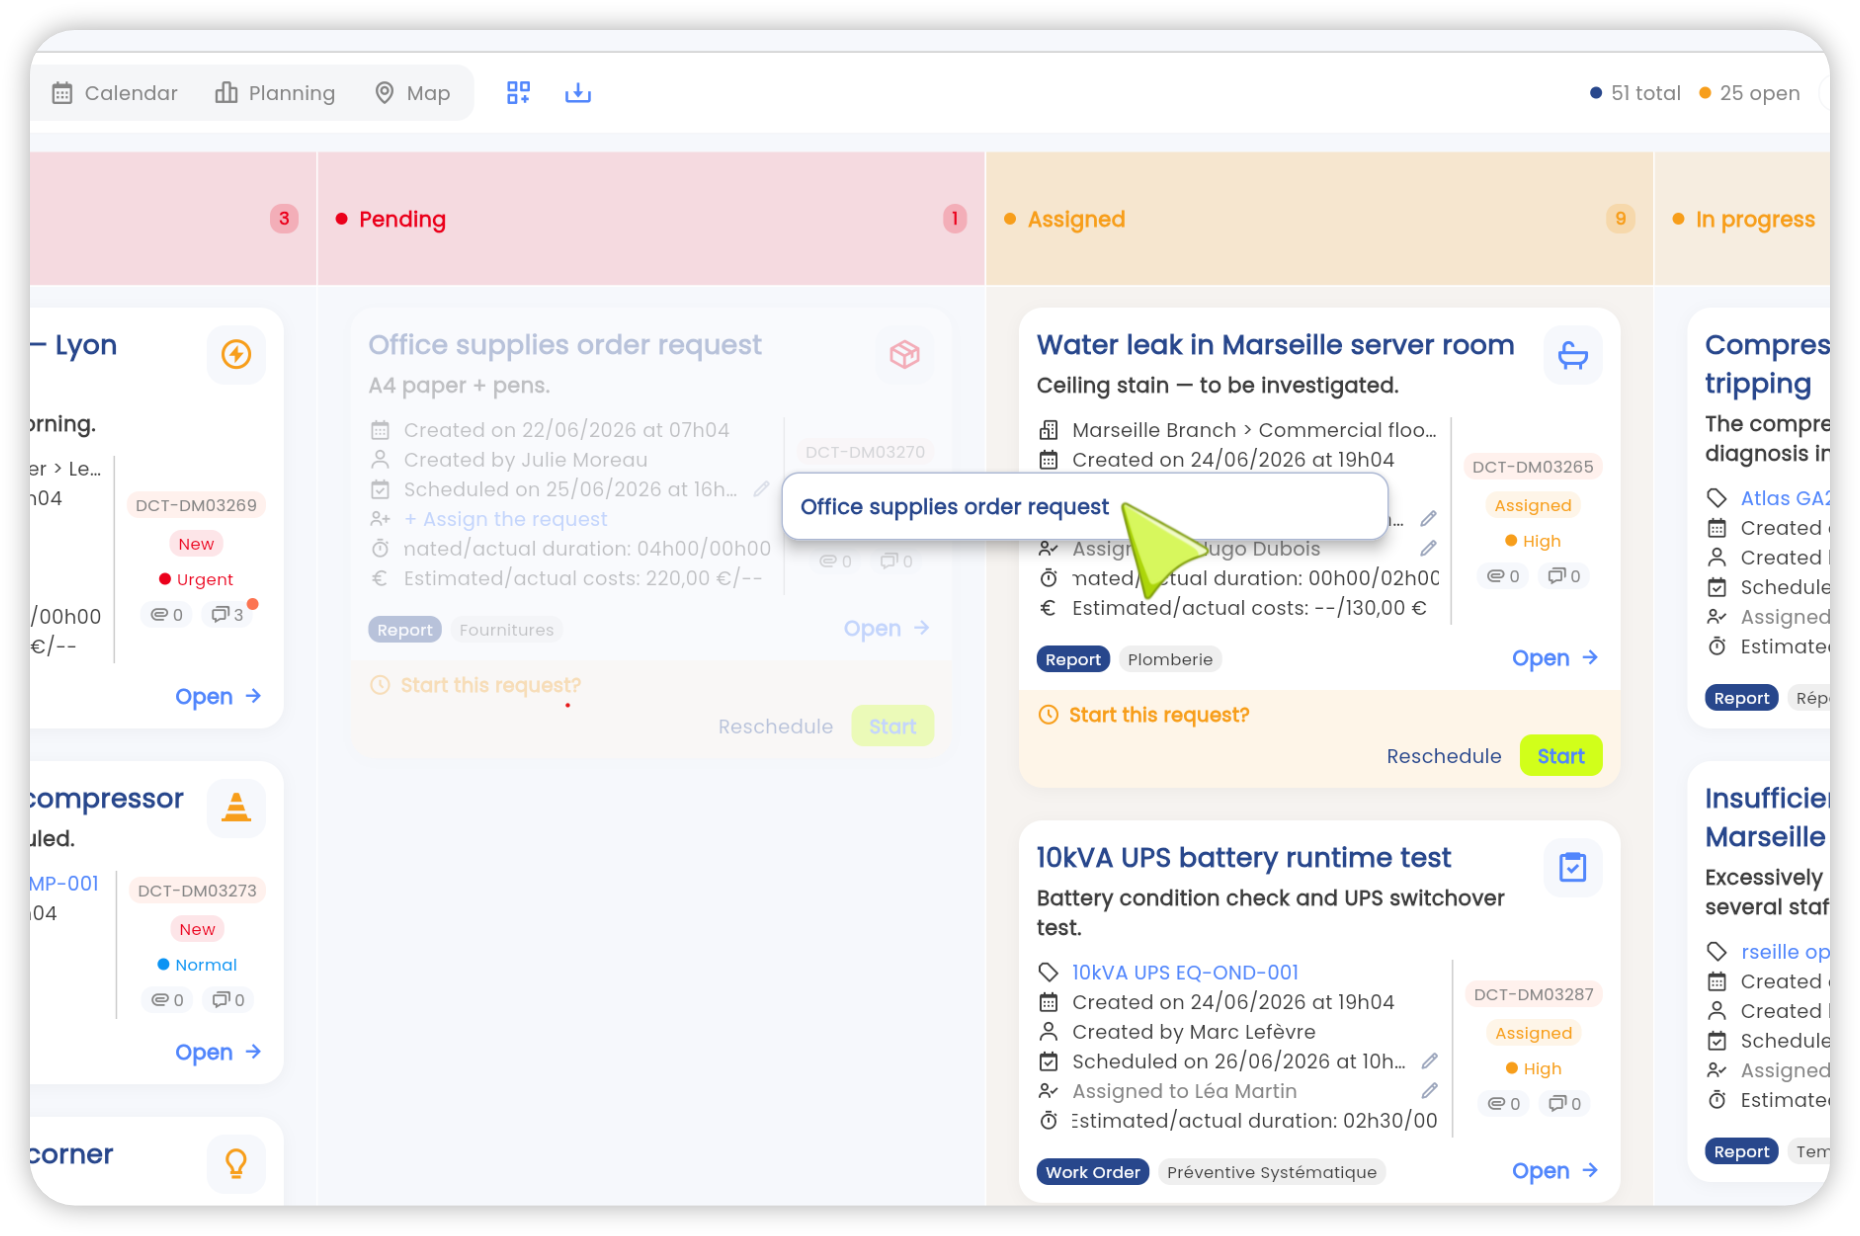Viewport: 1860px width, 1236px height.
Task: Start the Office supplies request
Action: [893, 726]
